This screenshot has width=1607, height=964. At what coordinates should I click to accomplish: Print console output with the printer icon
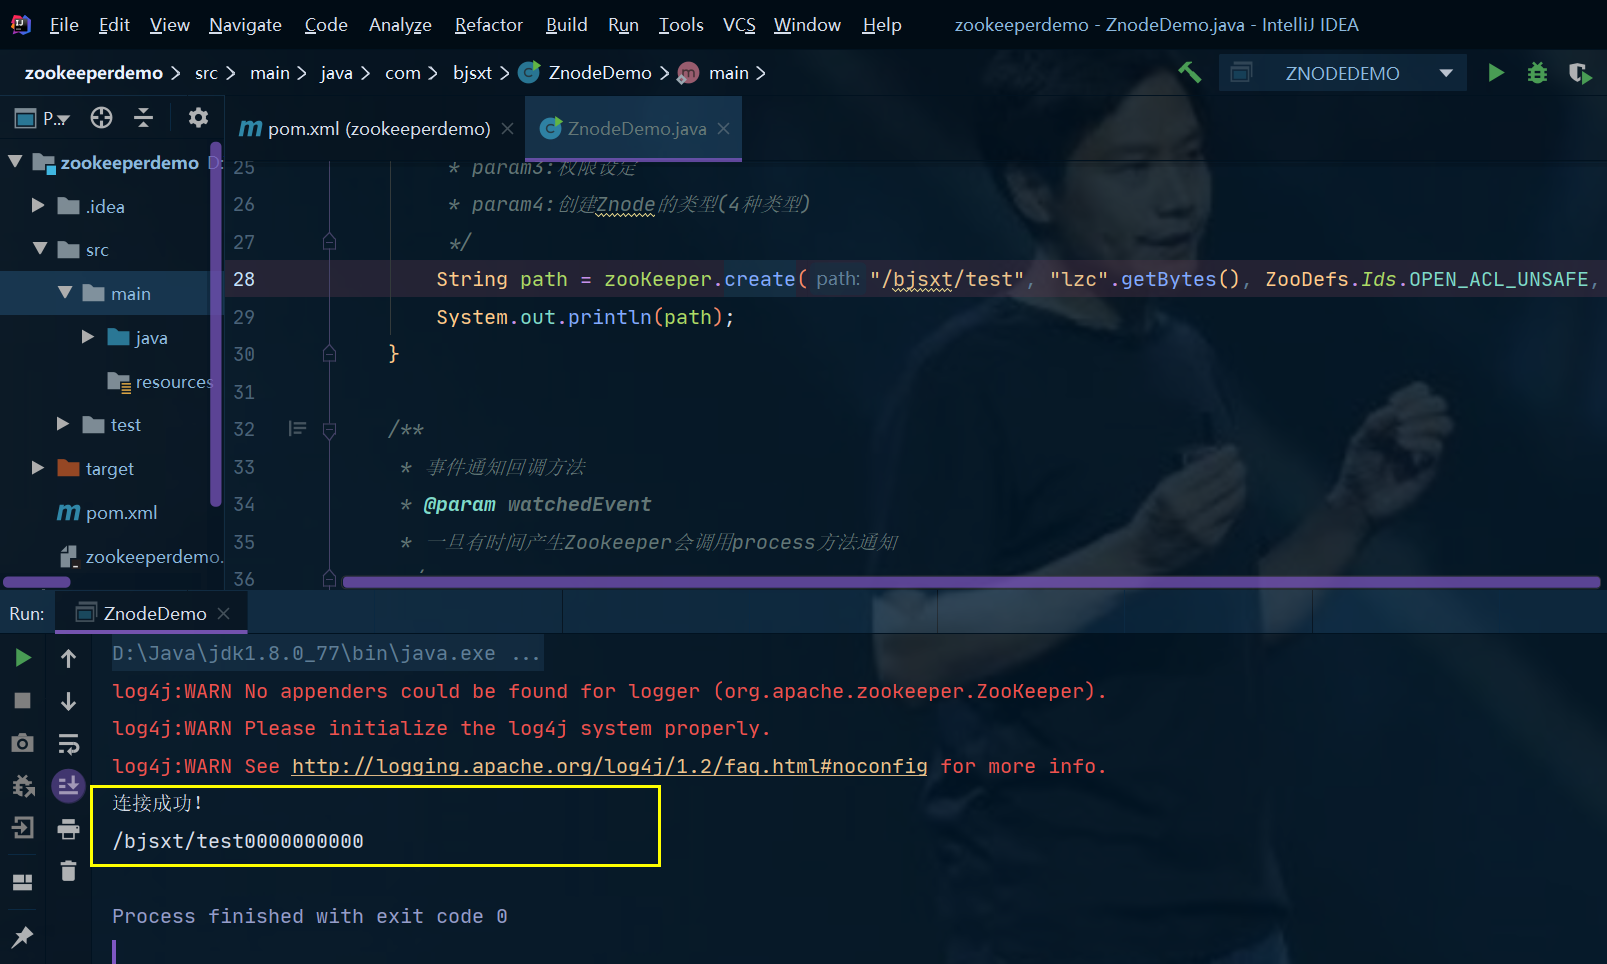click(68, 829)
